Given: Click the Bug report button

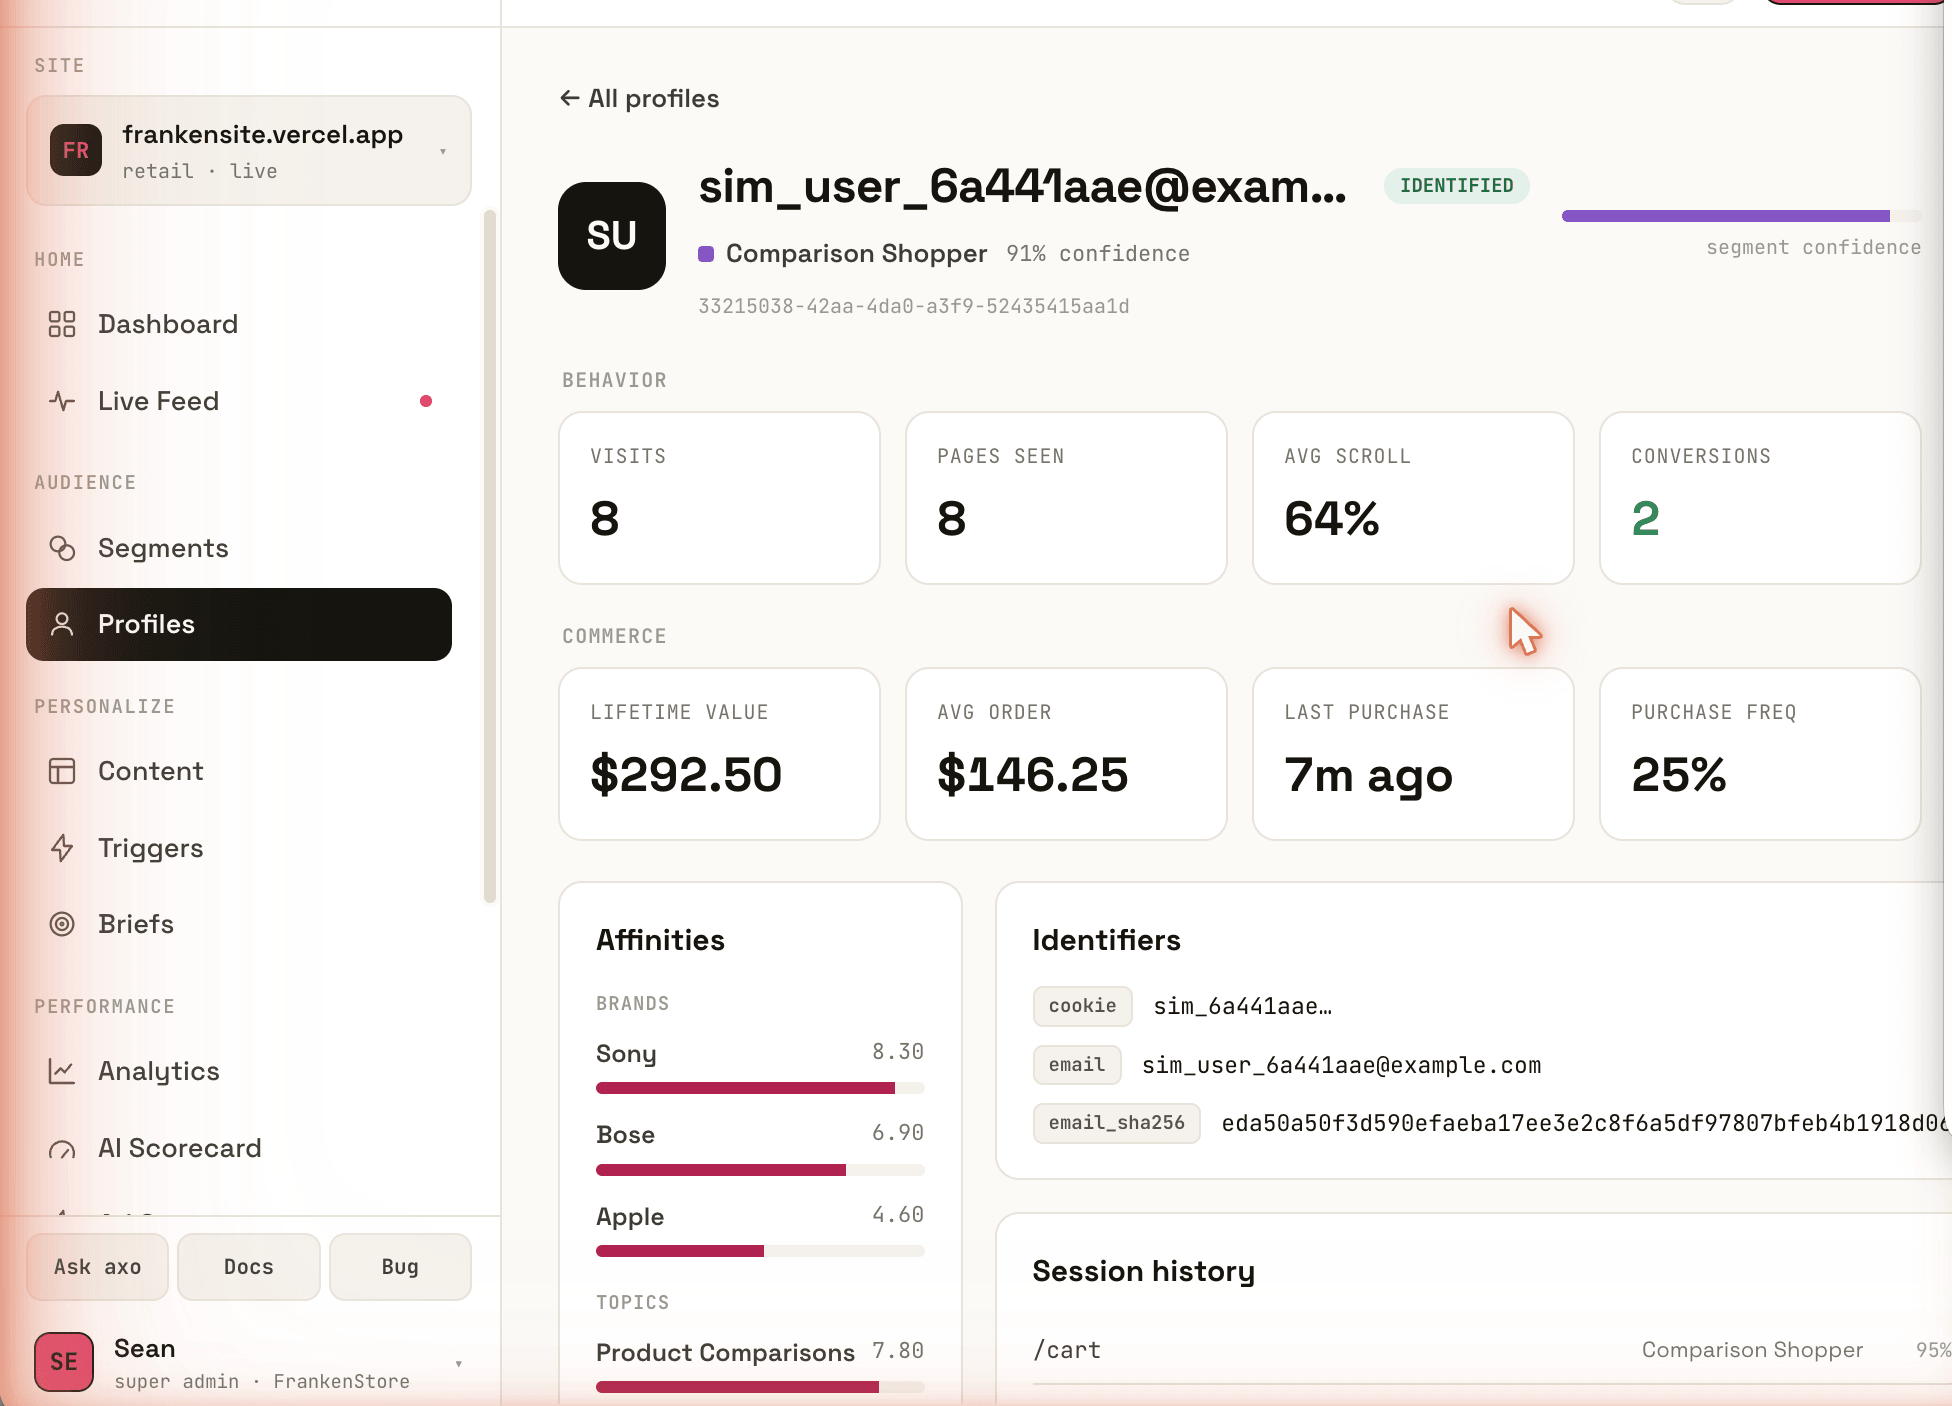Looking at the screenshot, I should point(400,1267).
